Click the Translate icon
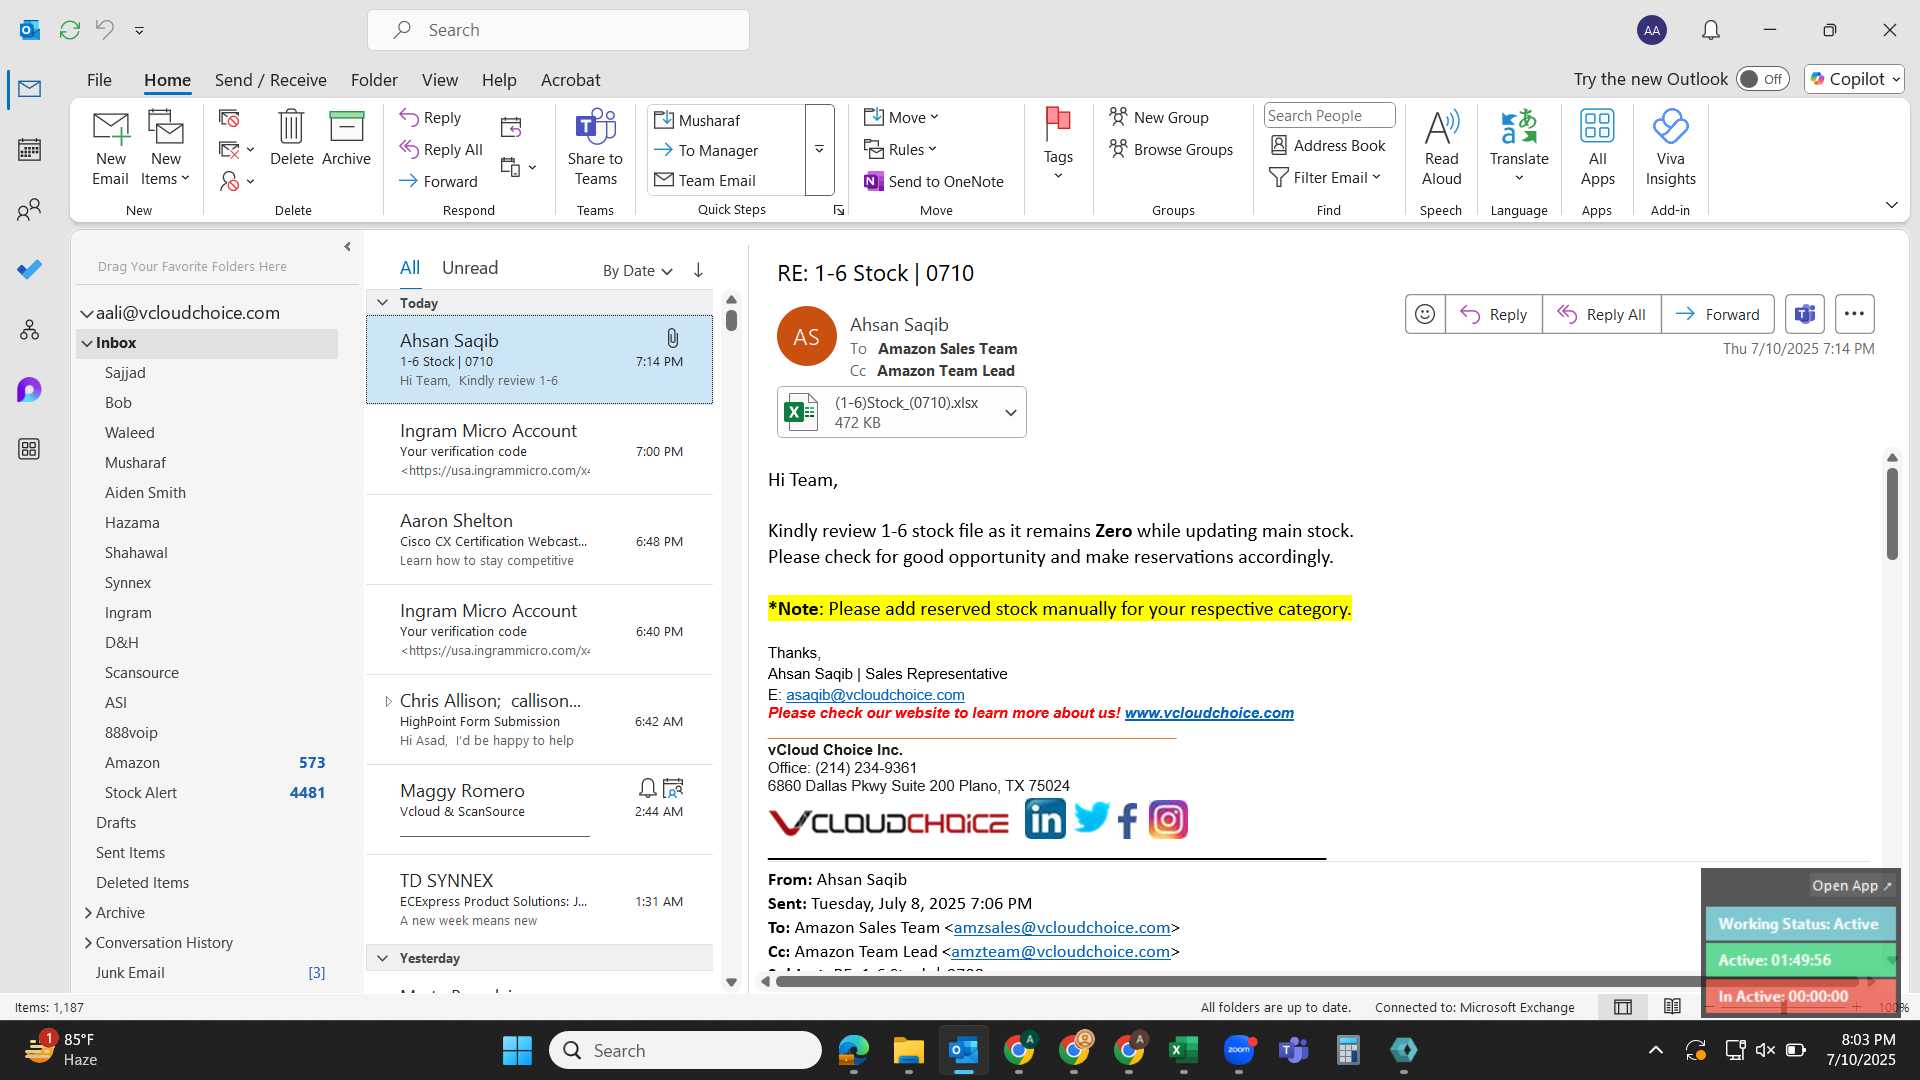The height and width of the screenshot is (1080, 1920). tap(1519, 146)
